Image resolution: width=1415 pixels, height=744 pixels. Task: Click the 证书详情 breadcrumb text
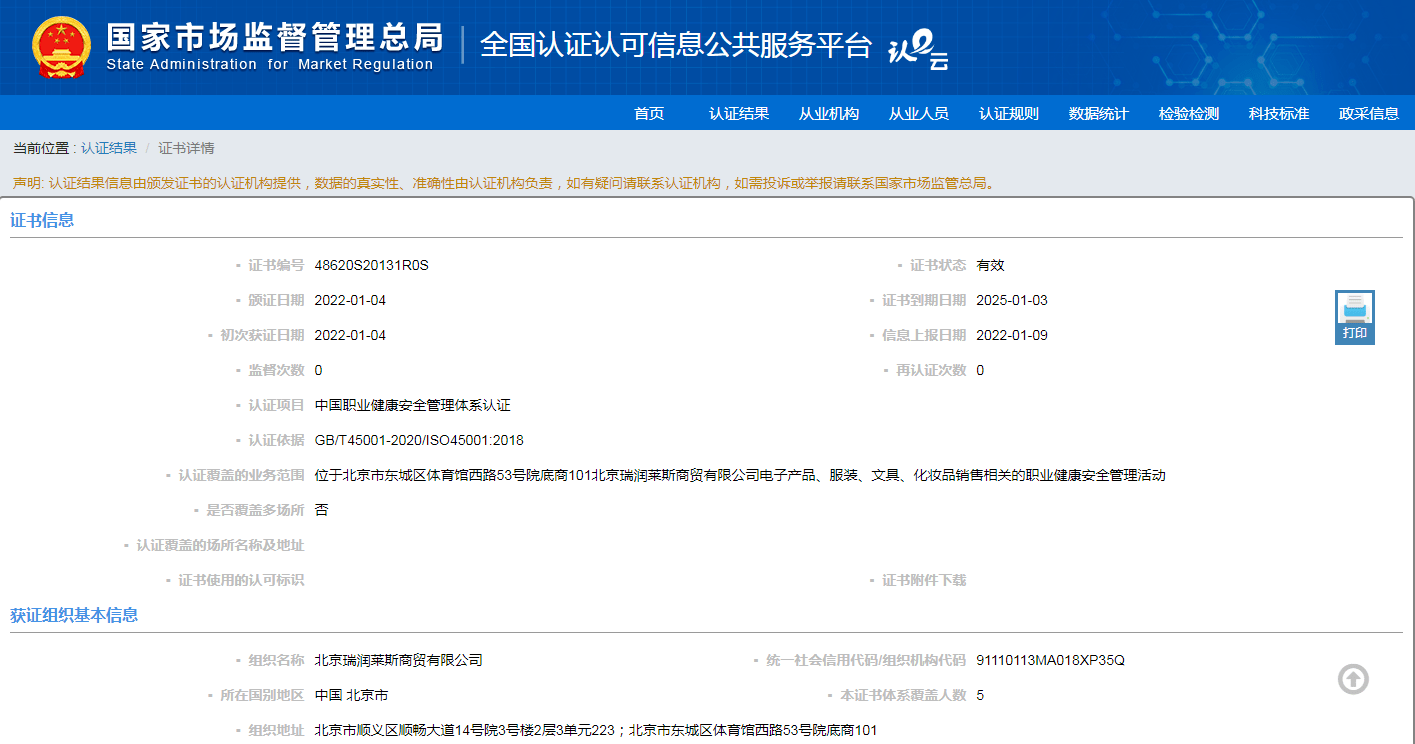(186, 148)
